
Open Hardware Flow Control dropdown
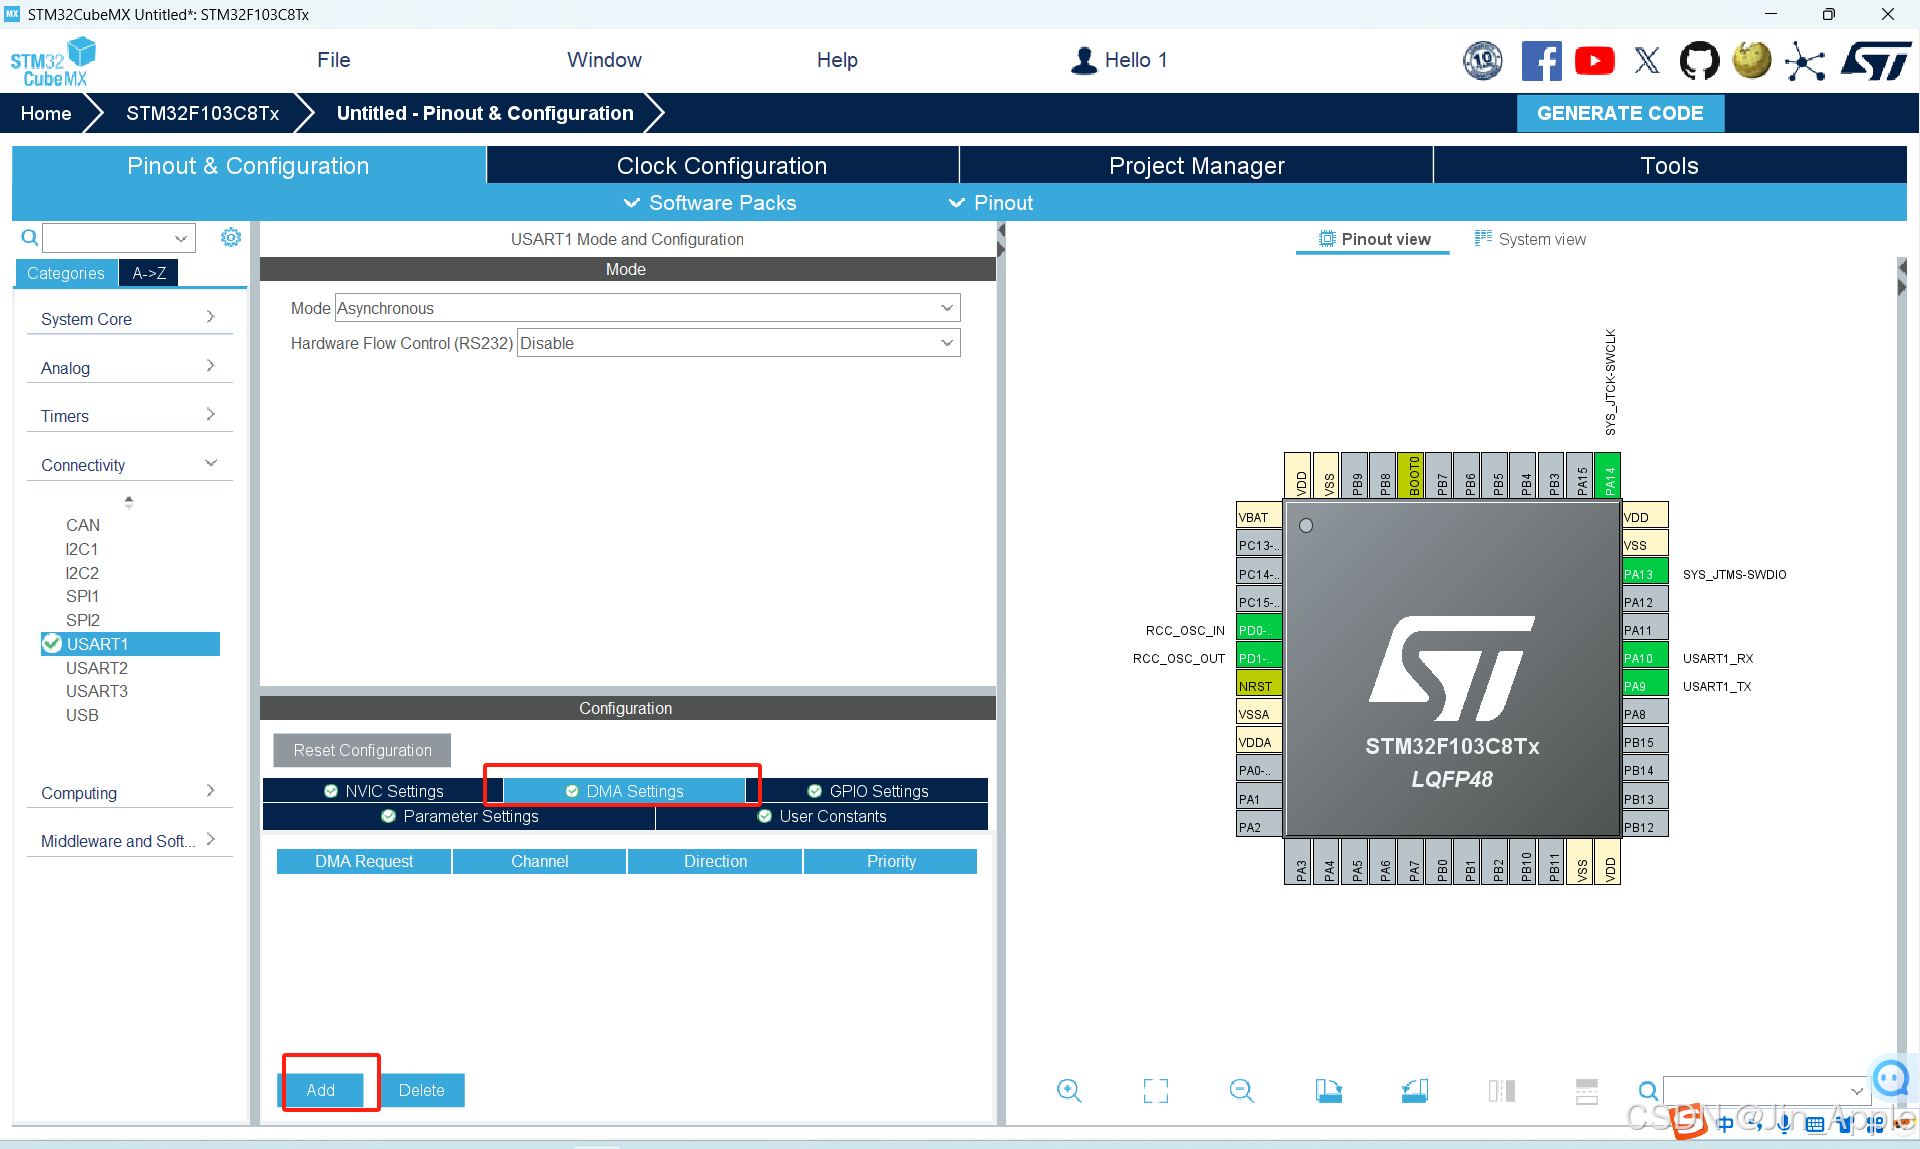pos(738,343)
